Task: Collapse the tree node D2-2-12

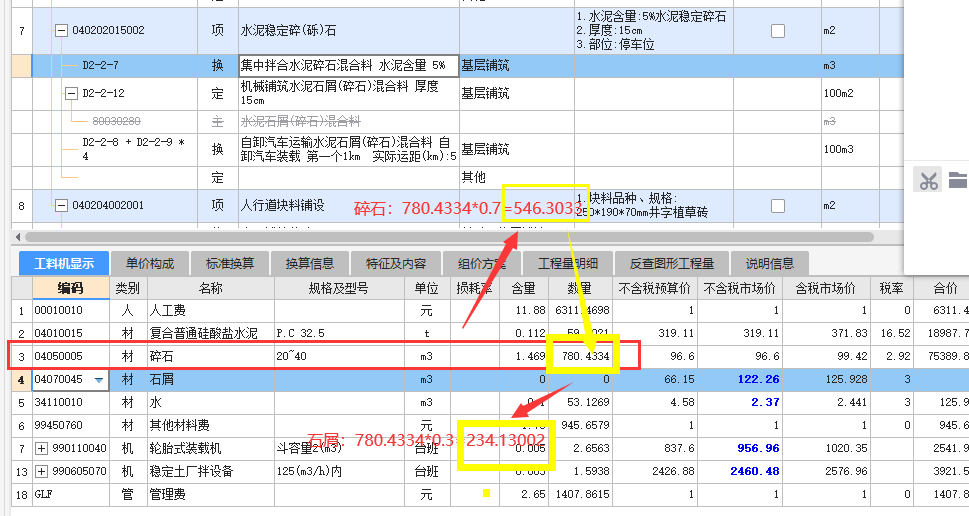Action: (72, 93)
